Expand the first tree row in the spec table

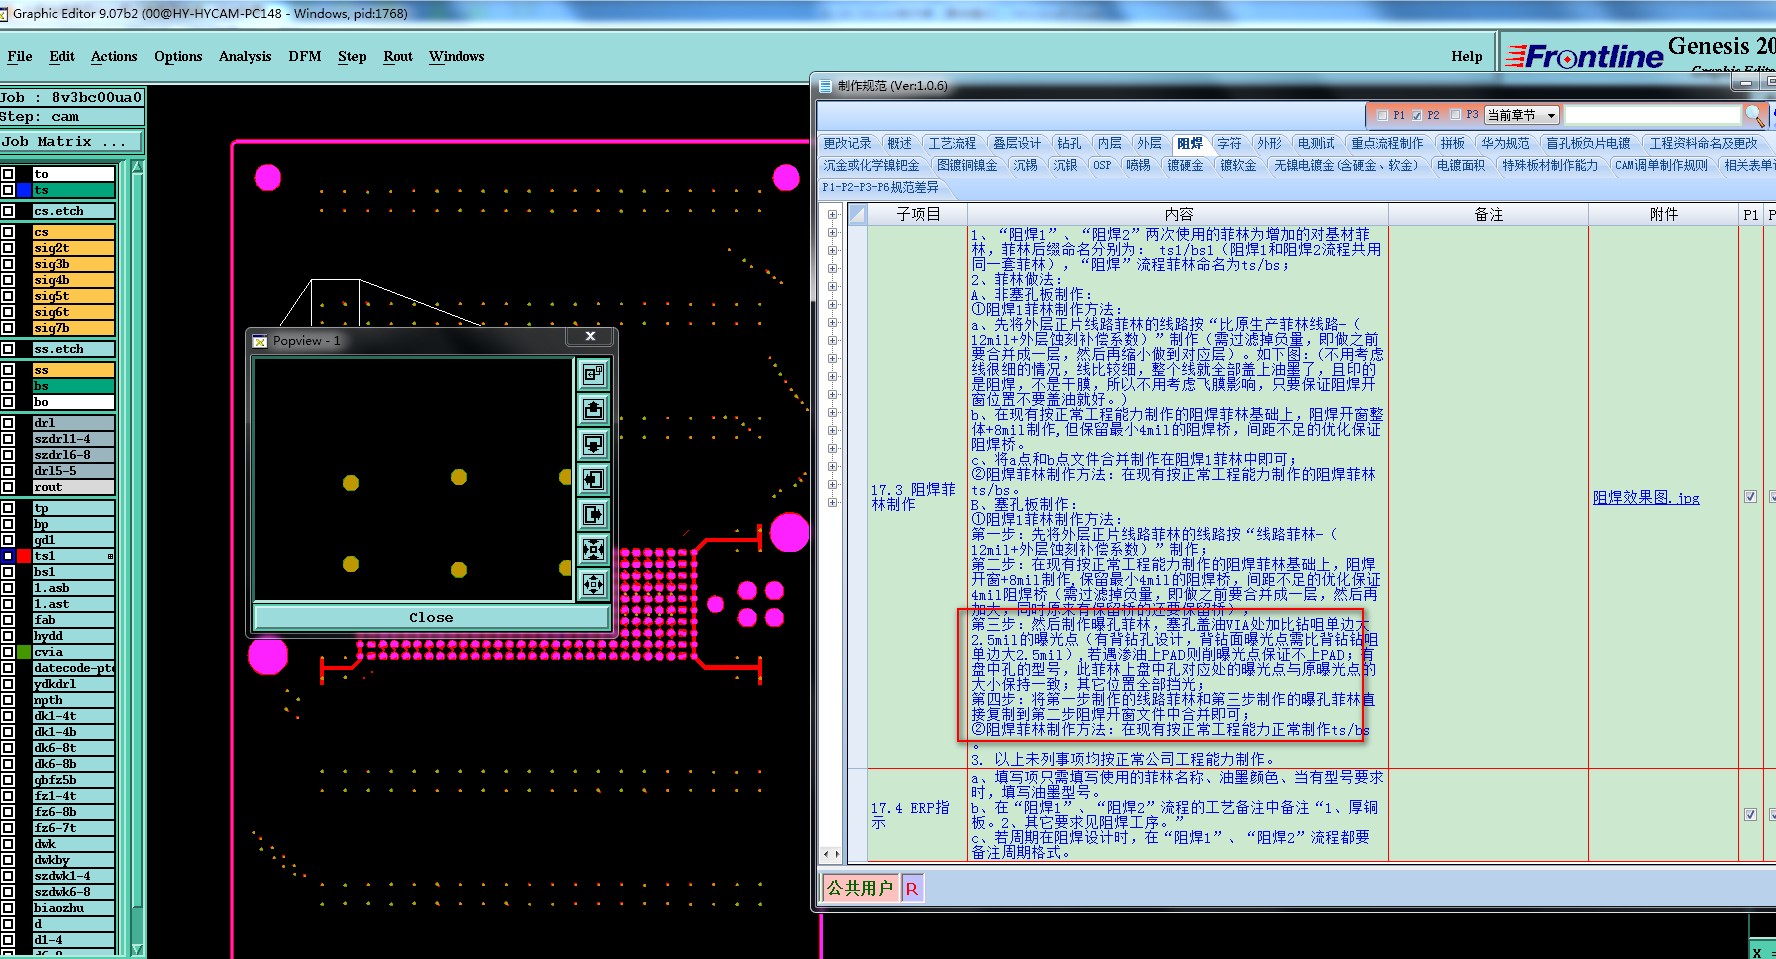(x=832, y=214)
